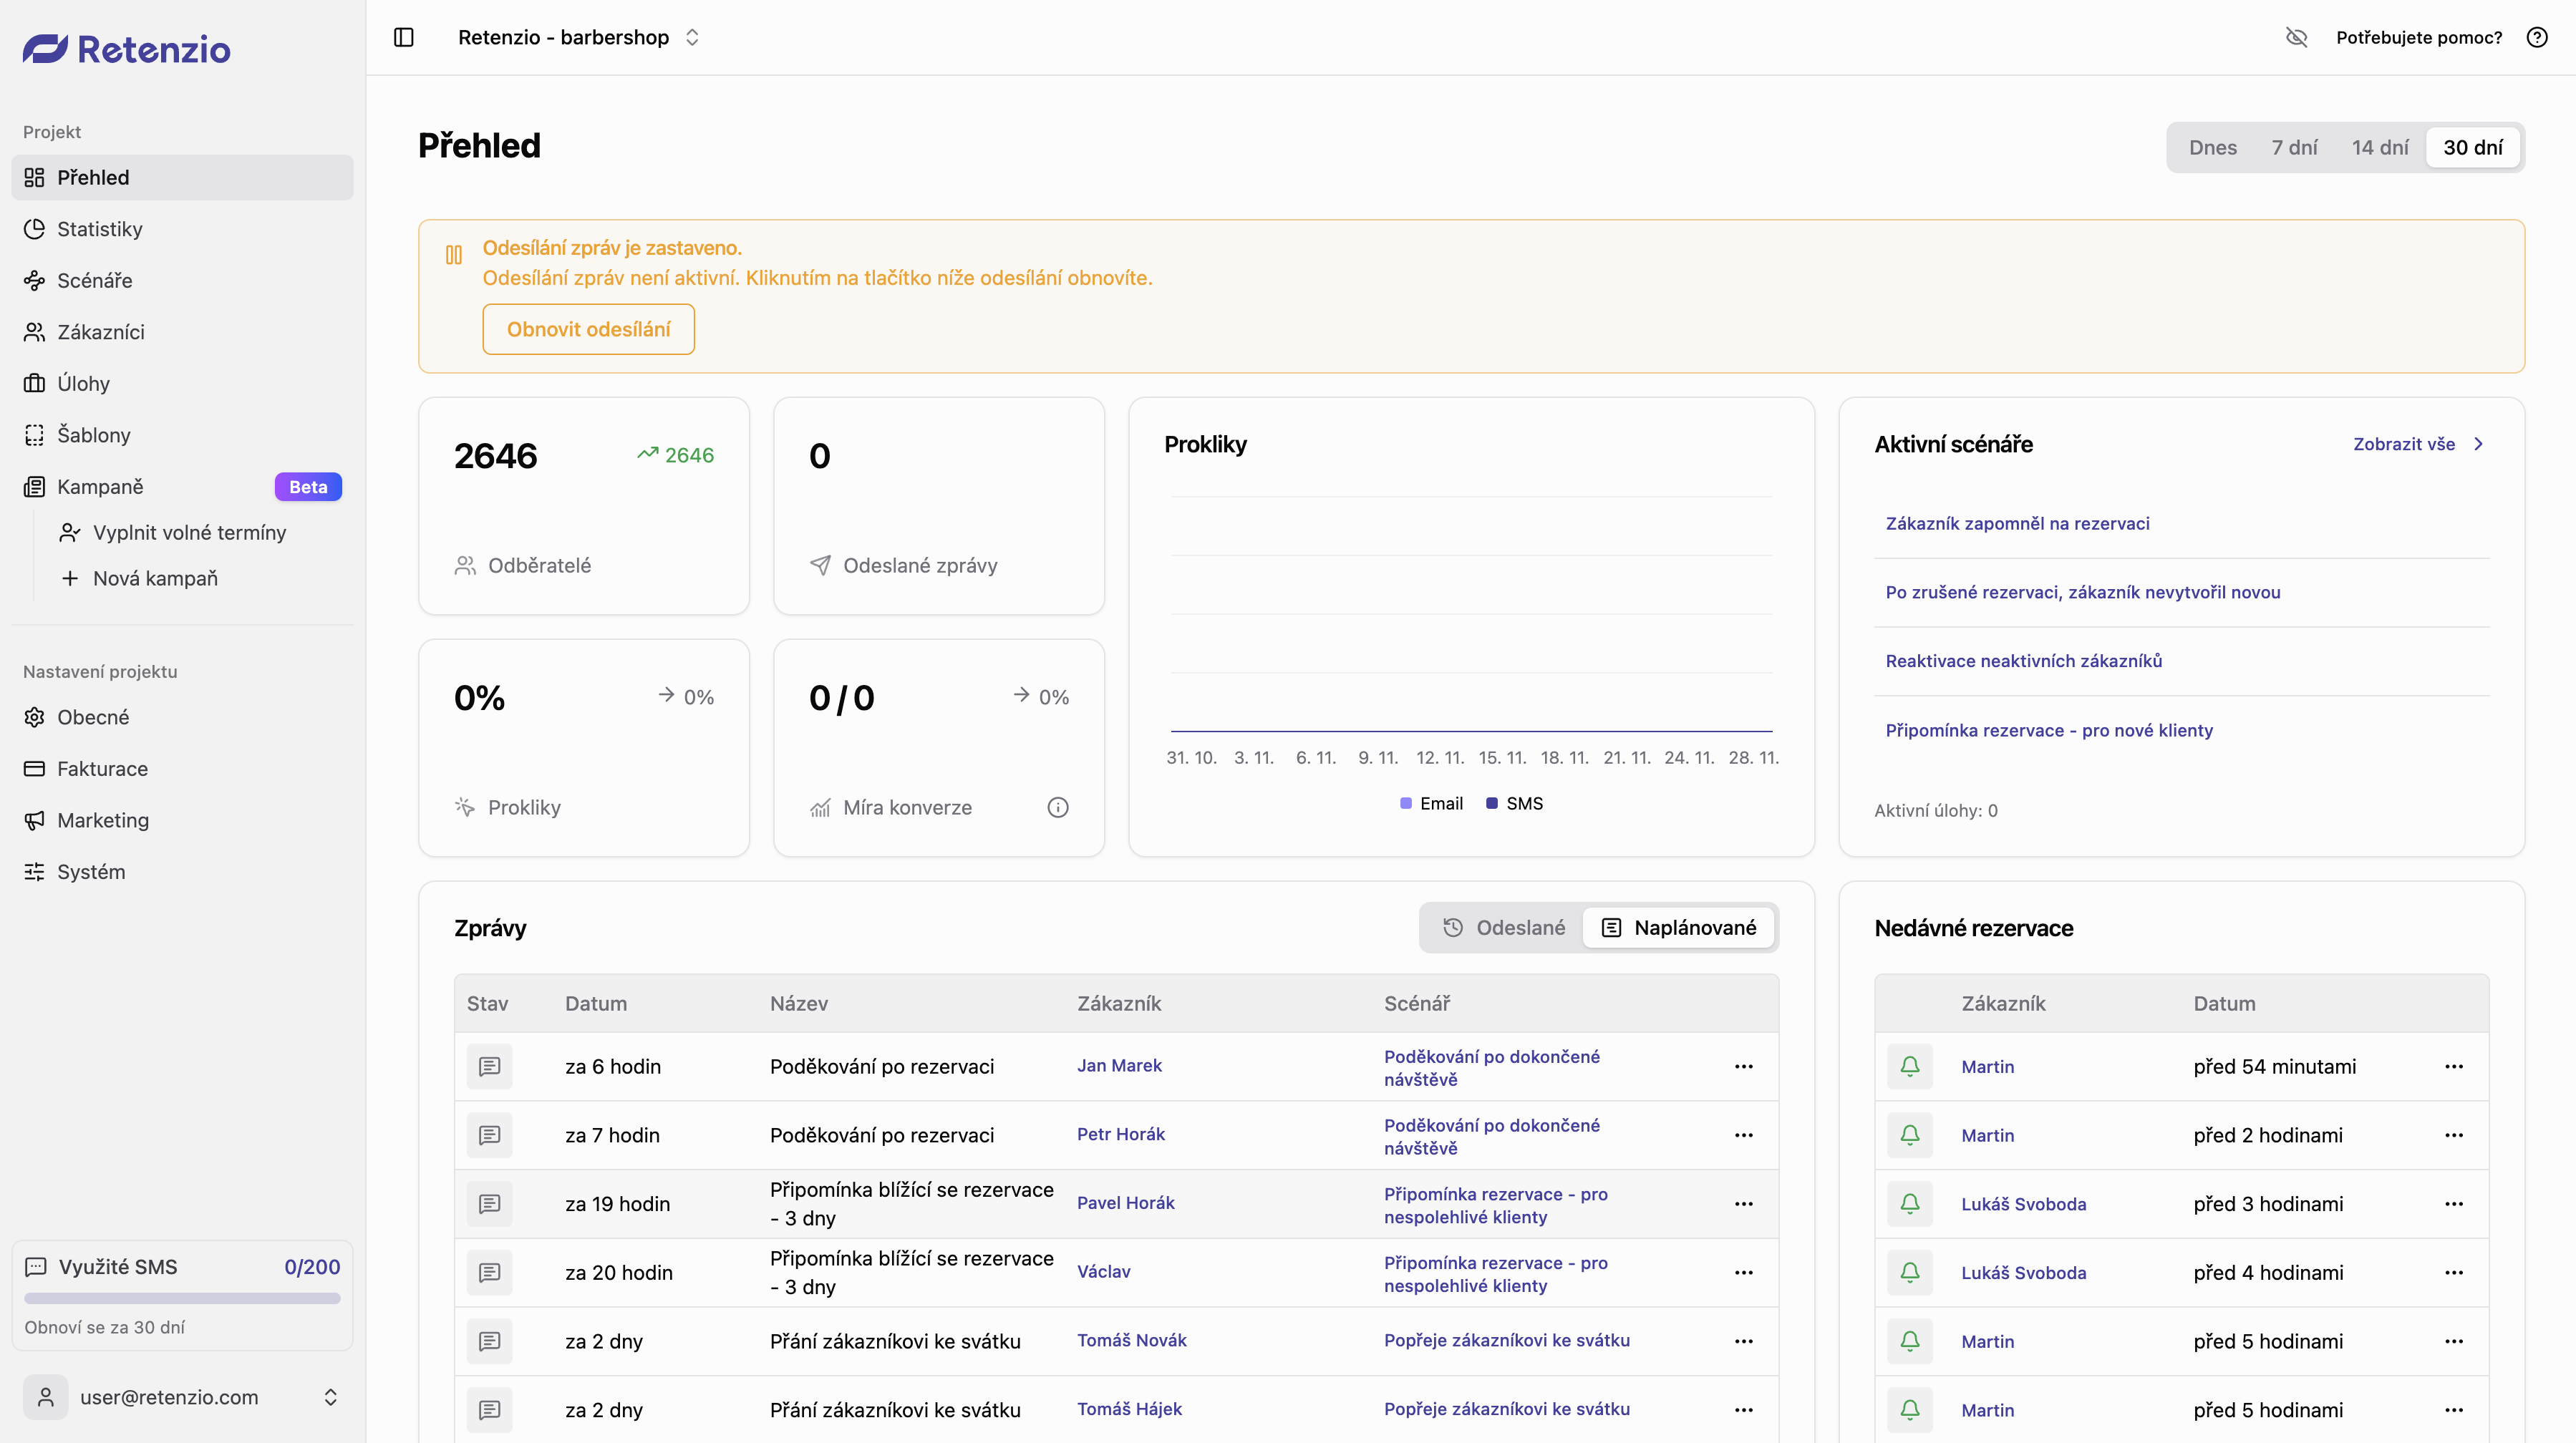Open Scénáře in the sidebar
Image resolution: width=2576 pixels, height=1443 pixels.
coord(94,280)
